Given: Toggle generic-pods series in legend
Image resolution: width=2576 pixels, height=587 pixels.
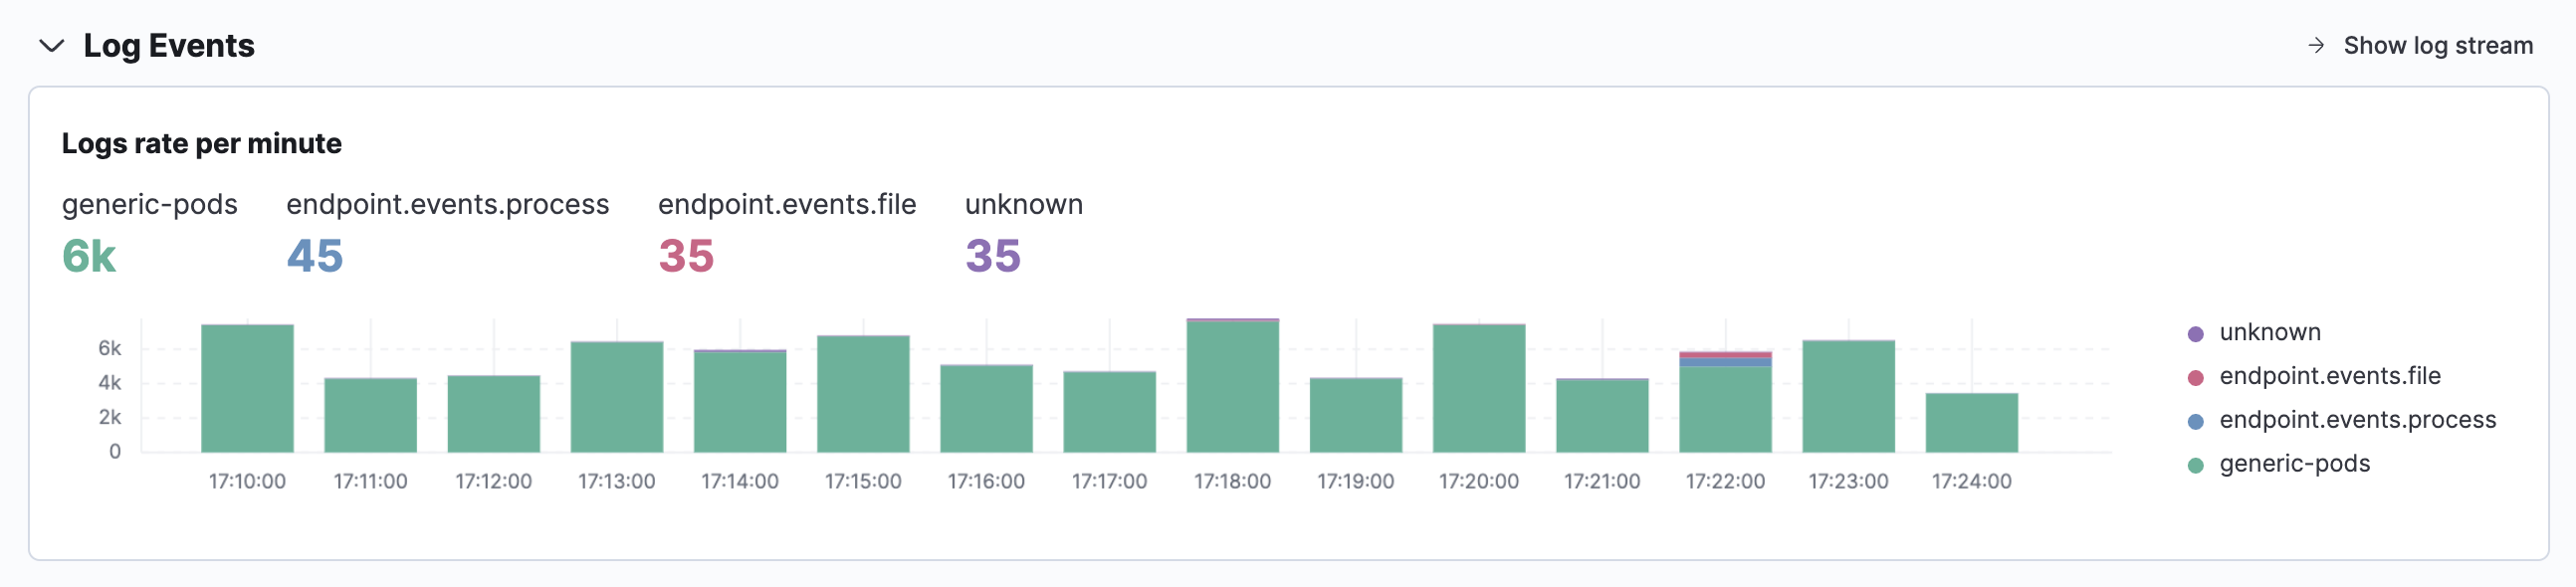Looking at the screenshot, I should [2294, 464].
